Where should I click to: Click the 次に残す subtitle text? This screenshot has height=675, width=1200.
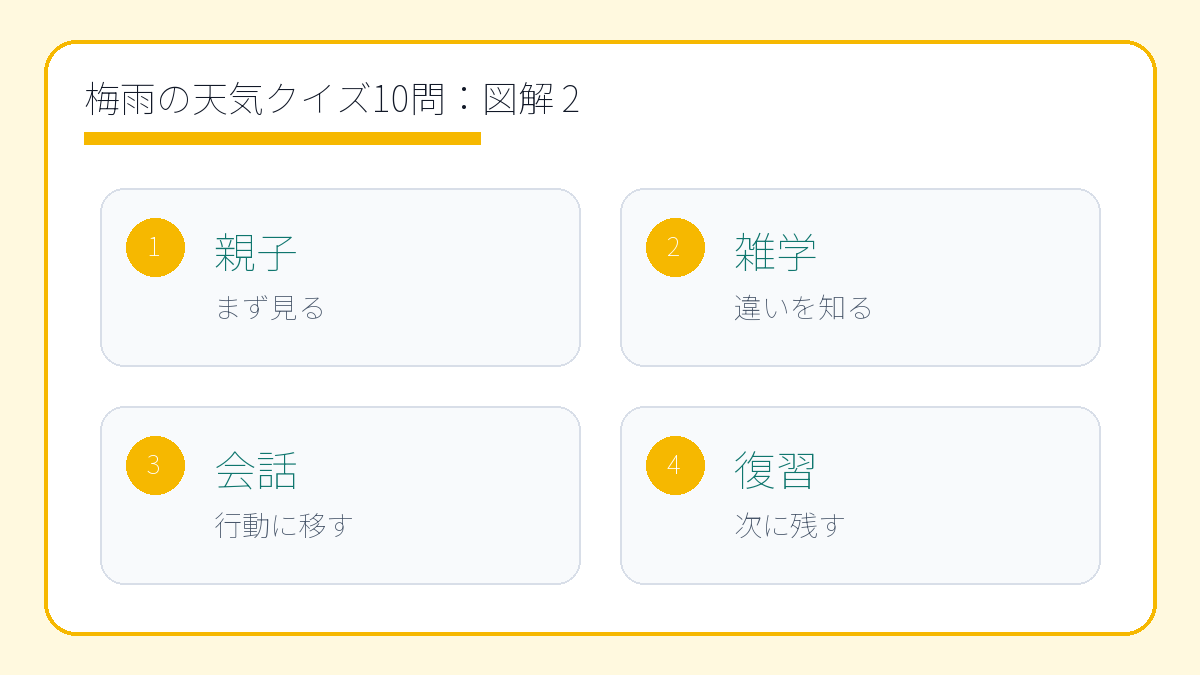tap(790, 526)
